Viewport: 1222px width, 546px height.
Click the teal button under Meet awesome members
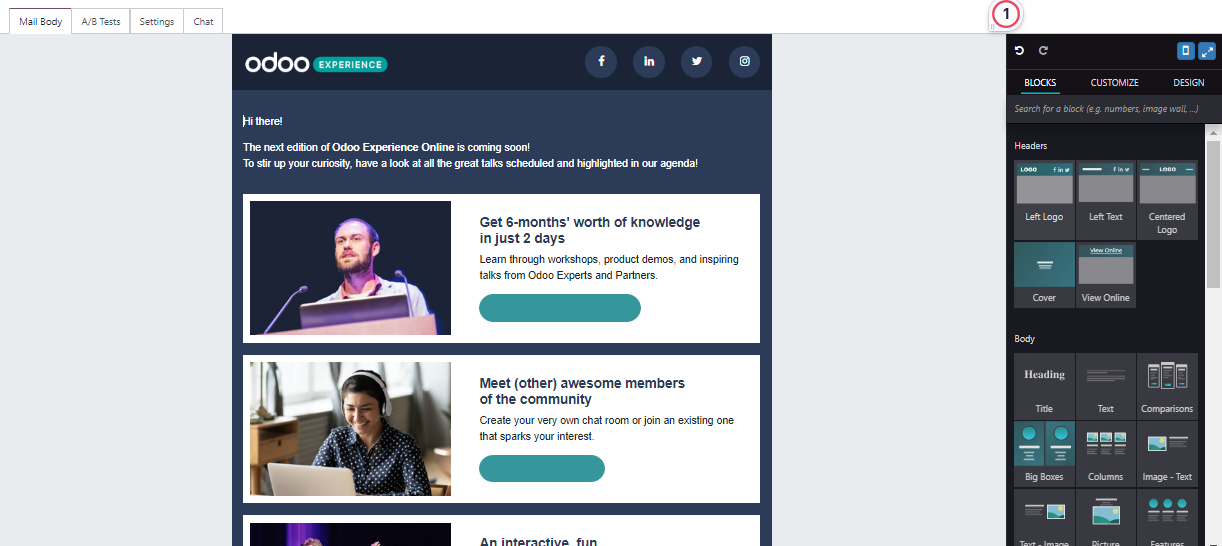(542, 468)
